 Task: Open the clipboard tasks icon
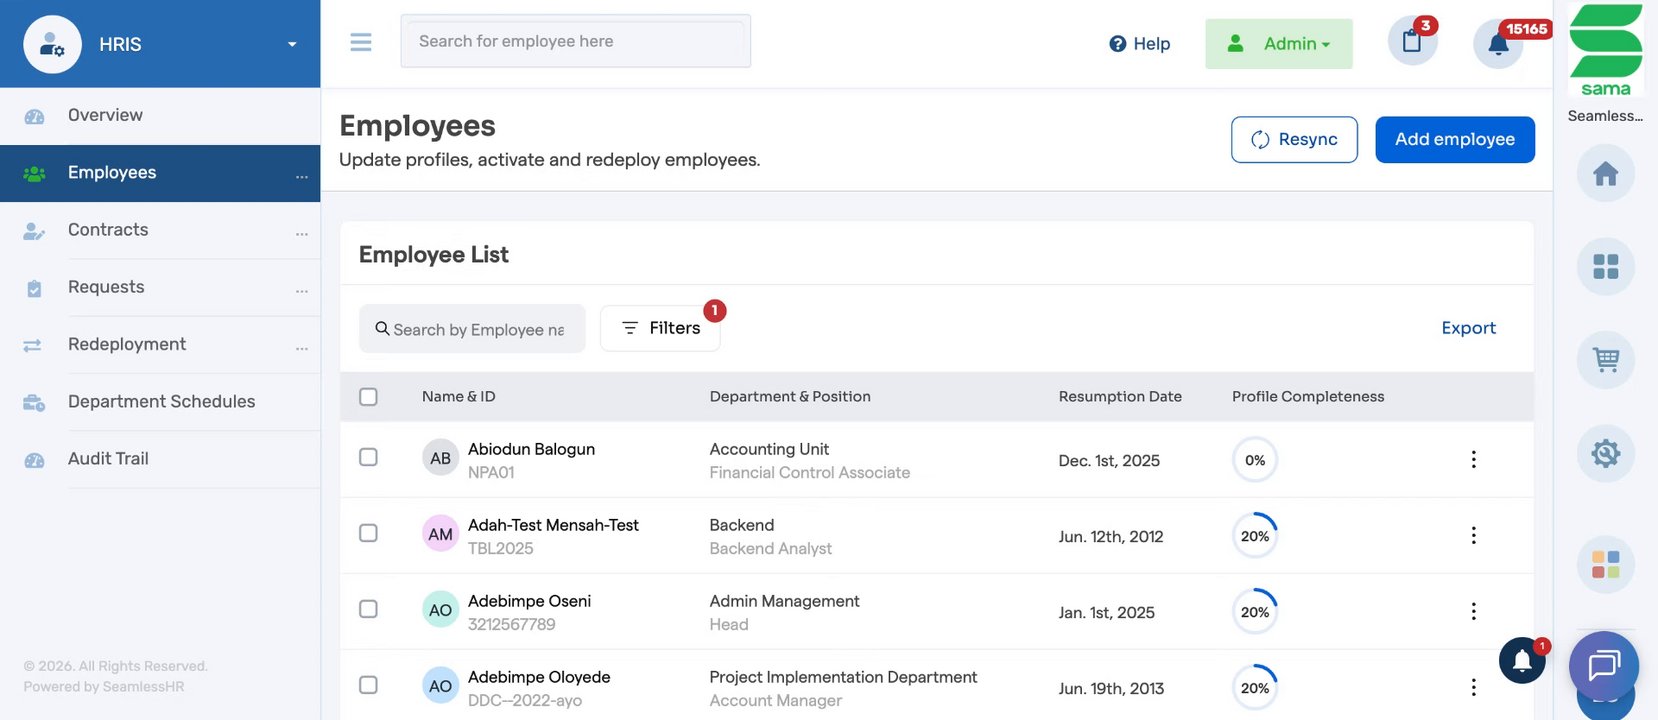tap(1412, 42)
